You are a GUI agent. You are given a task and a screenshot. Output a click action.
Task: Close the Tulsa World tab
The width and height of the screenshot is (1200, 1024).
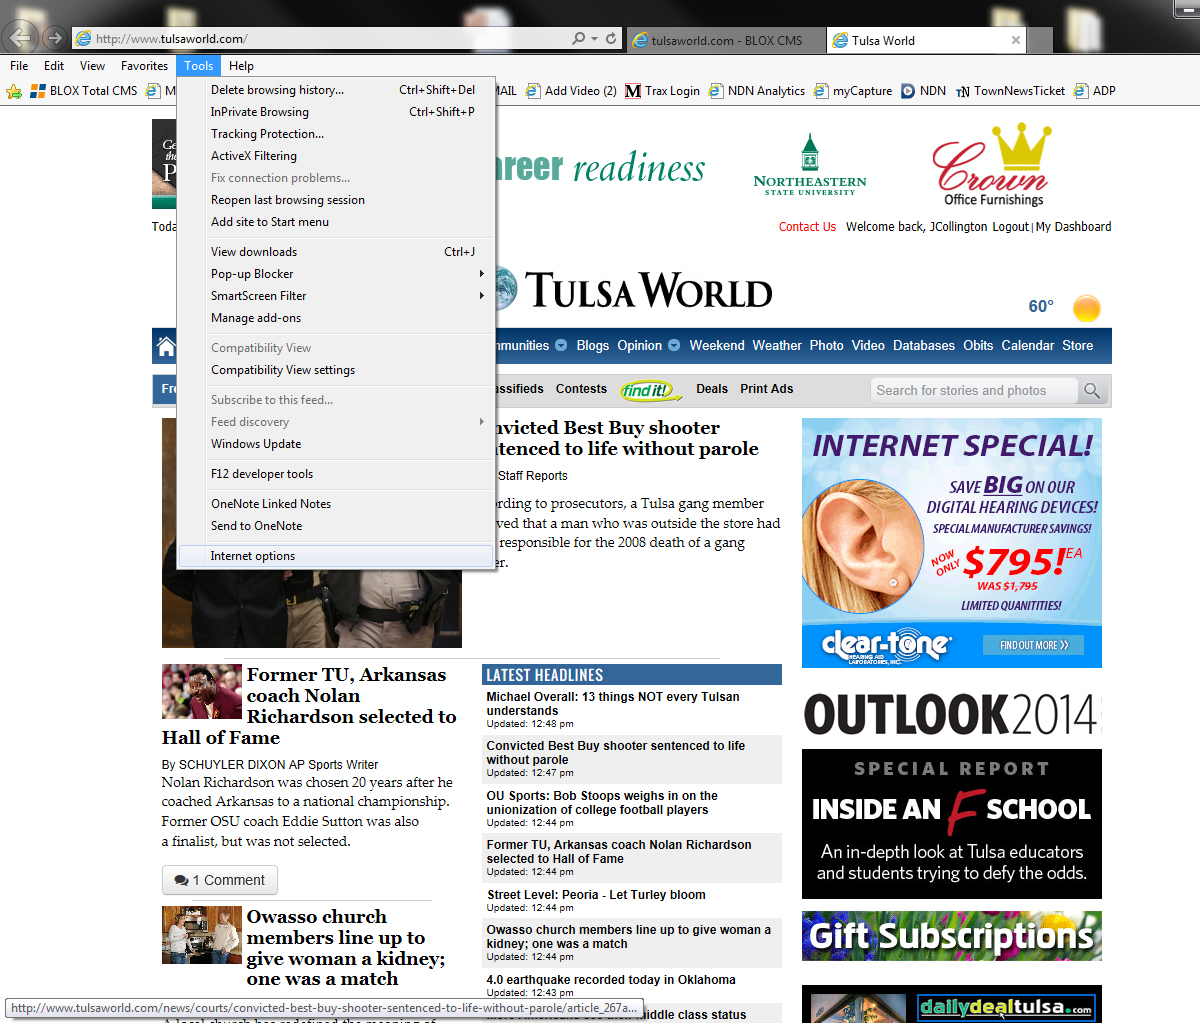coord(1016,41)
